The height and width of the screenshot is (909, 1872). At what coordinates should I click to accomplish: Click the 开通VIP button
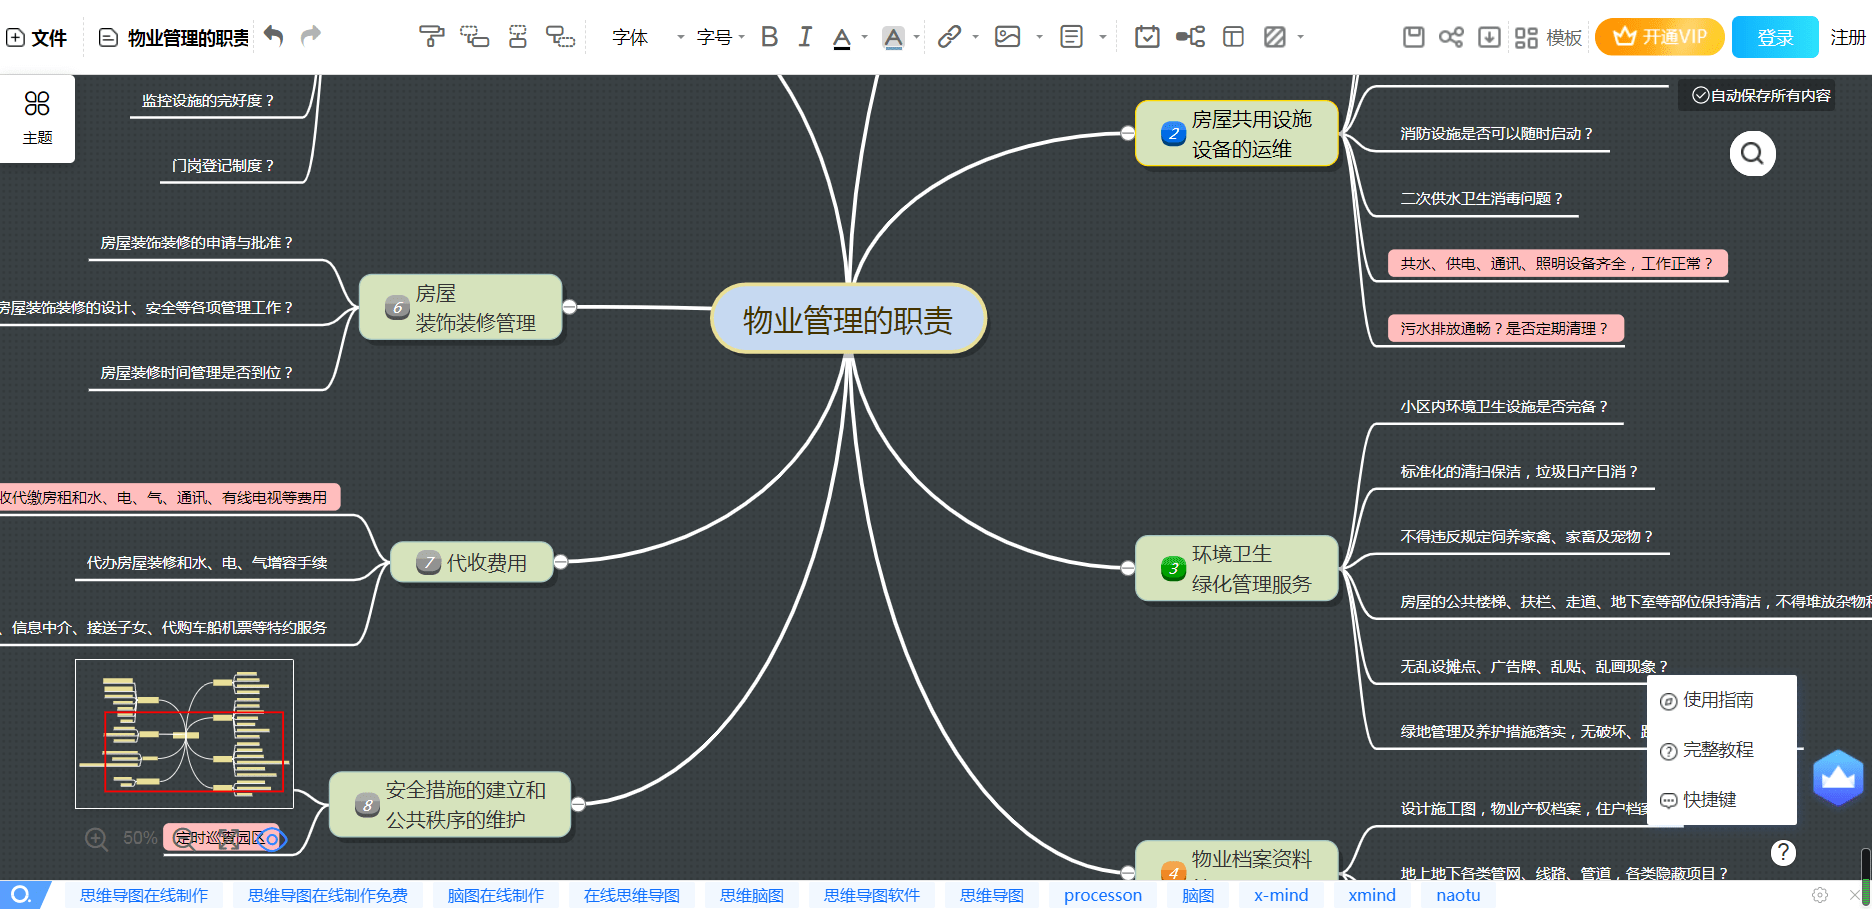(1659, 37)
